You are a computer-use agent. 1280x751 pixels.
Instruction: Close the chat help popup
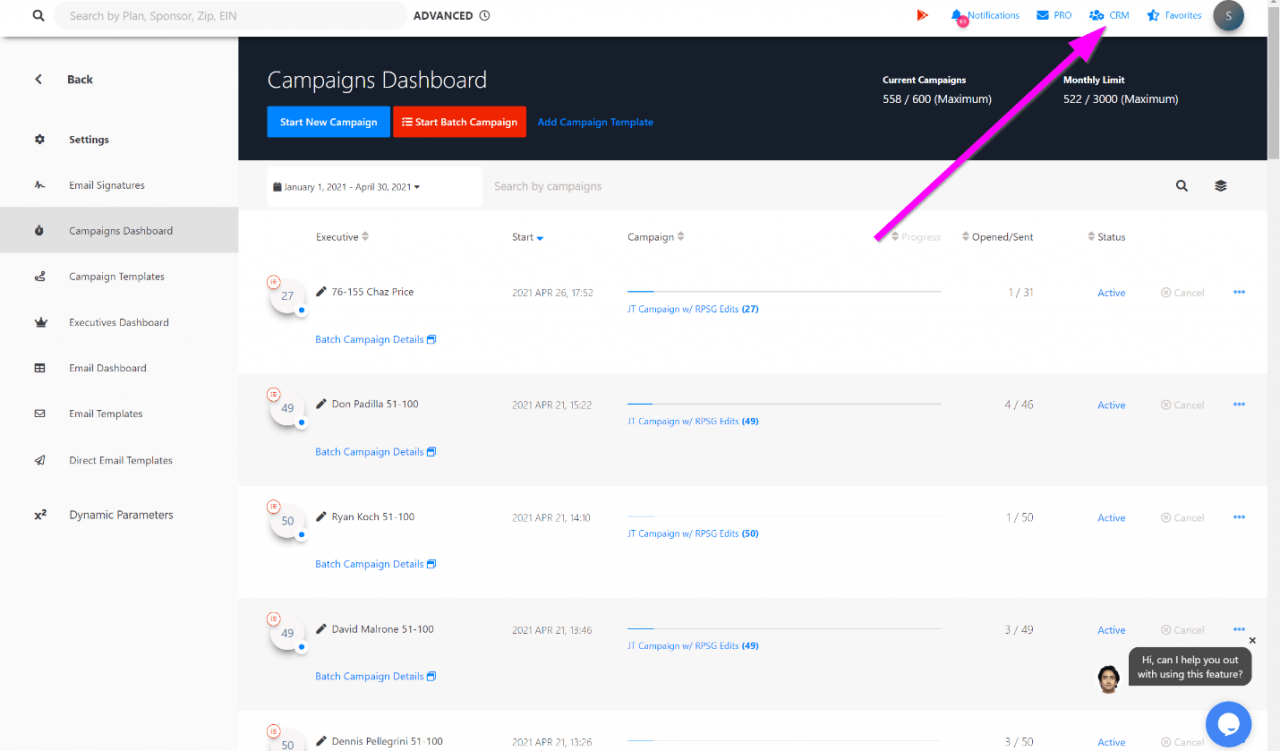point(1252,640)
